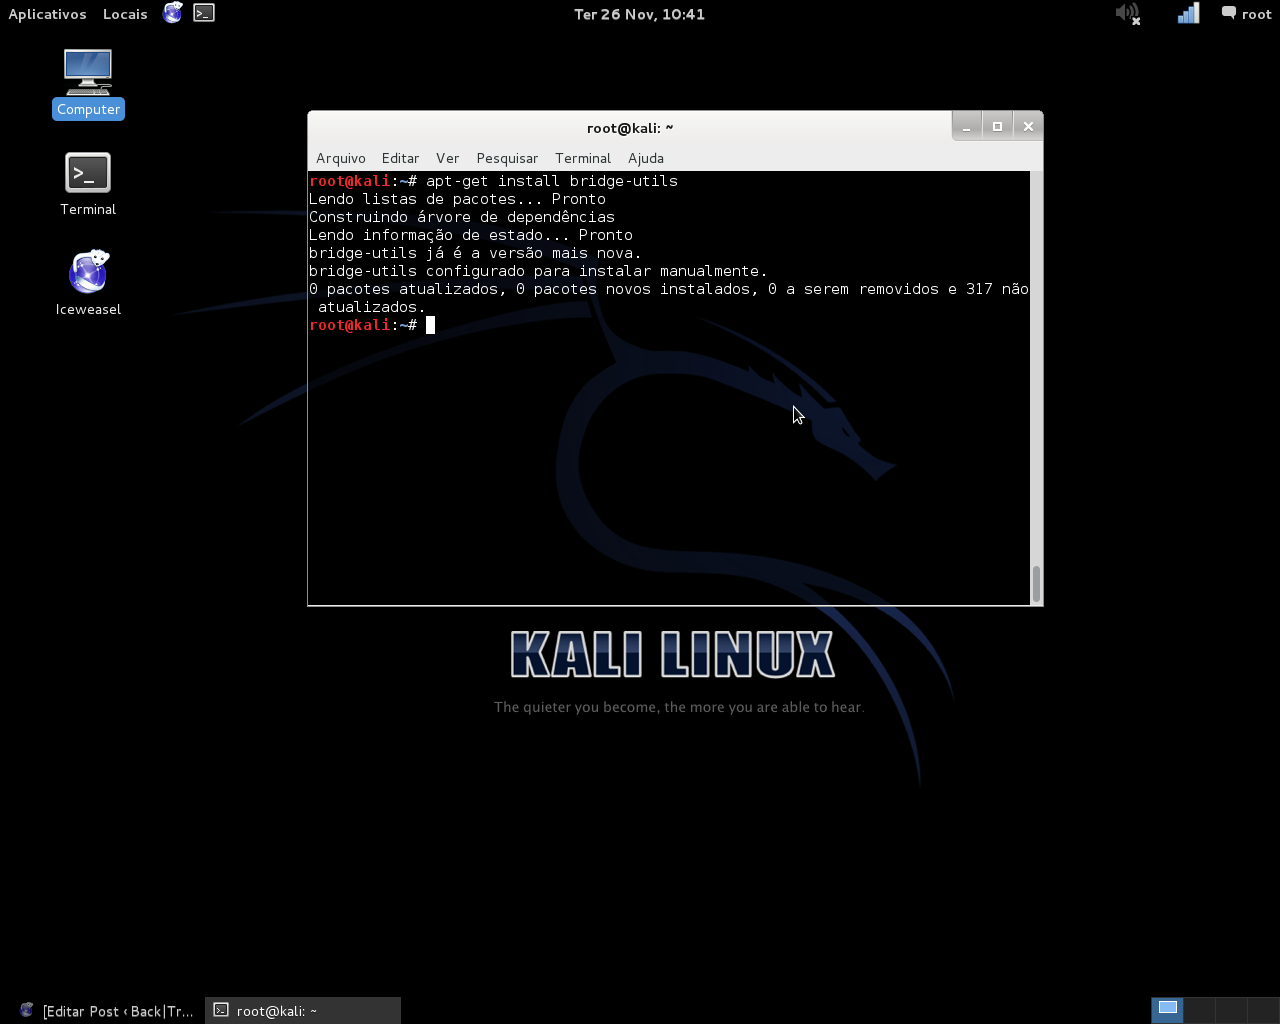Screen dimensions: 1280x1024
Task: Click the root@kali terminal title bar
Action: coord(630,127)
